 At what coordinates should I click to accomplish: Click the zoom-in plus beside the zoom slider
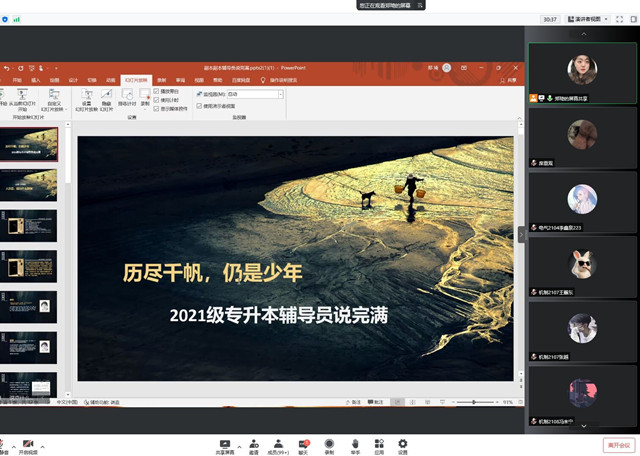point(497,403)
